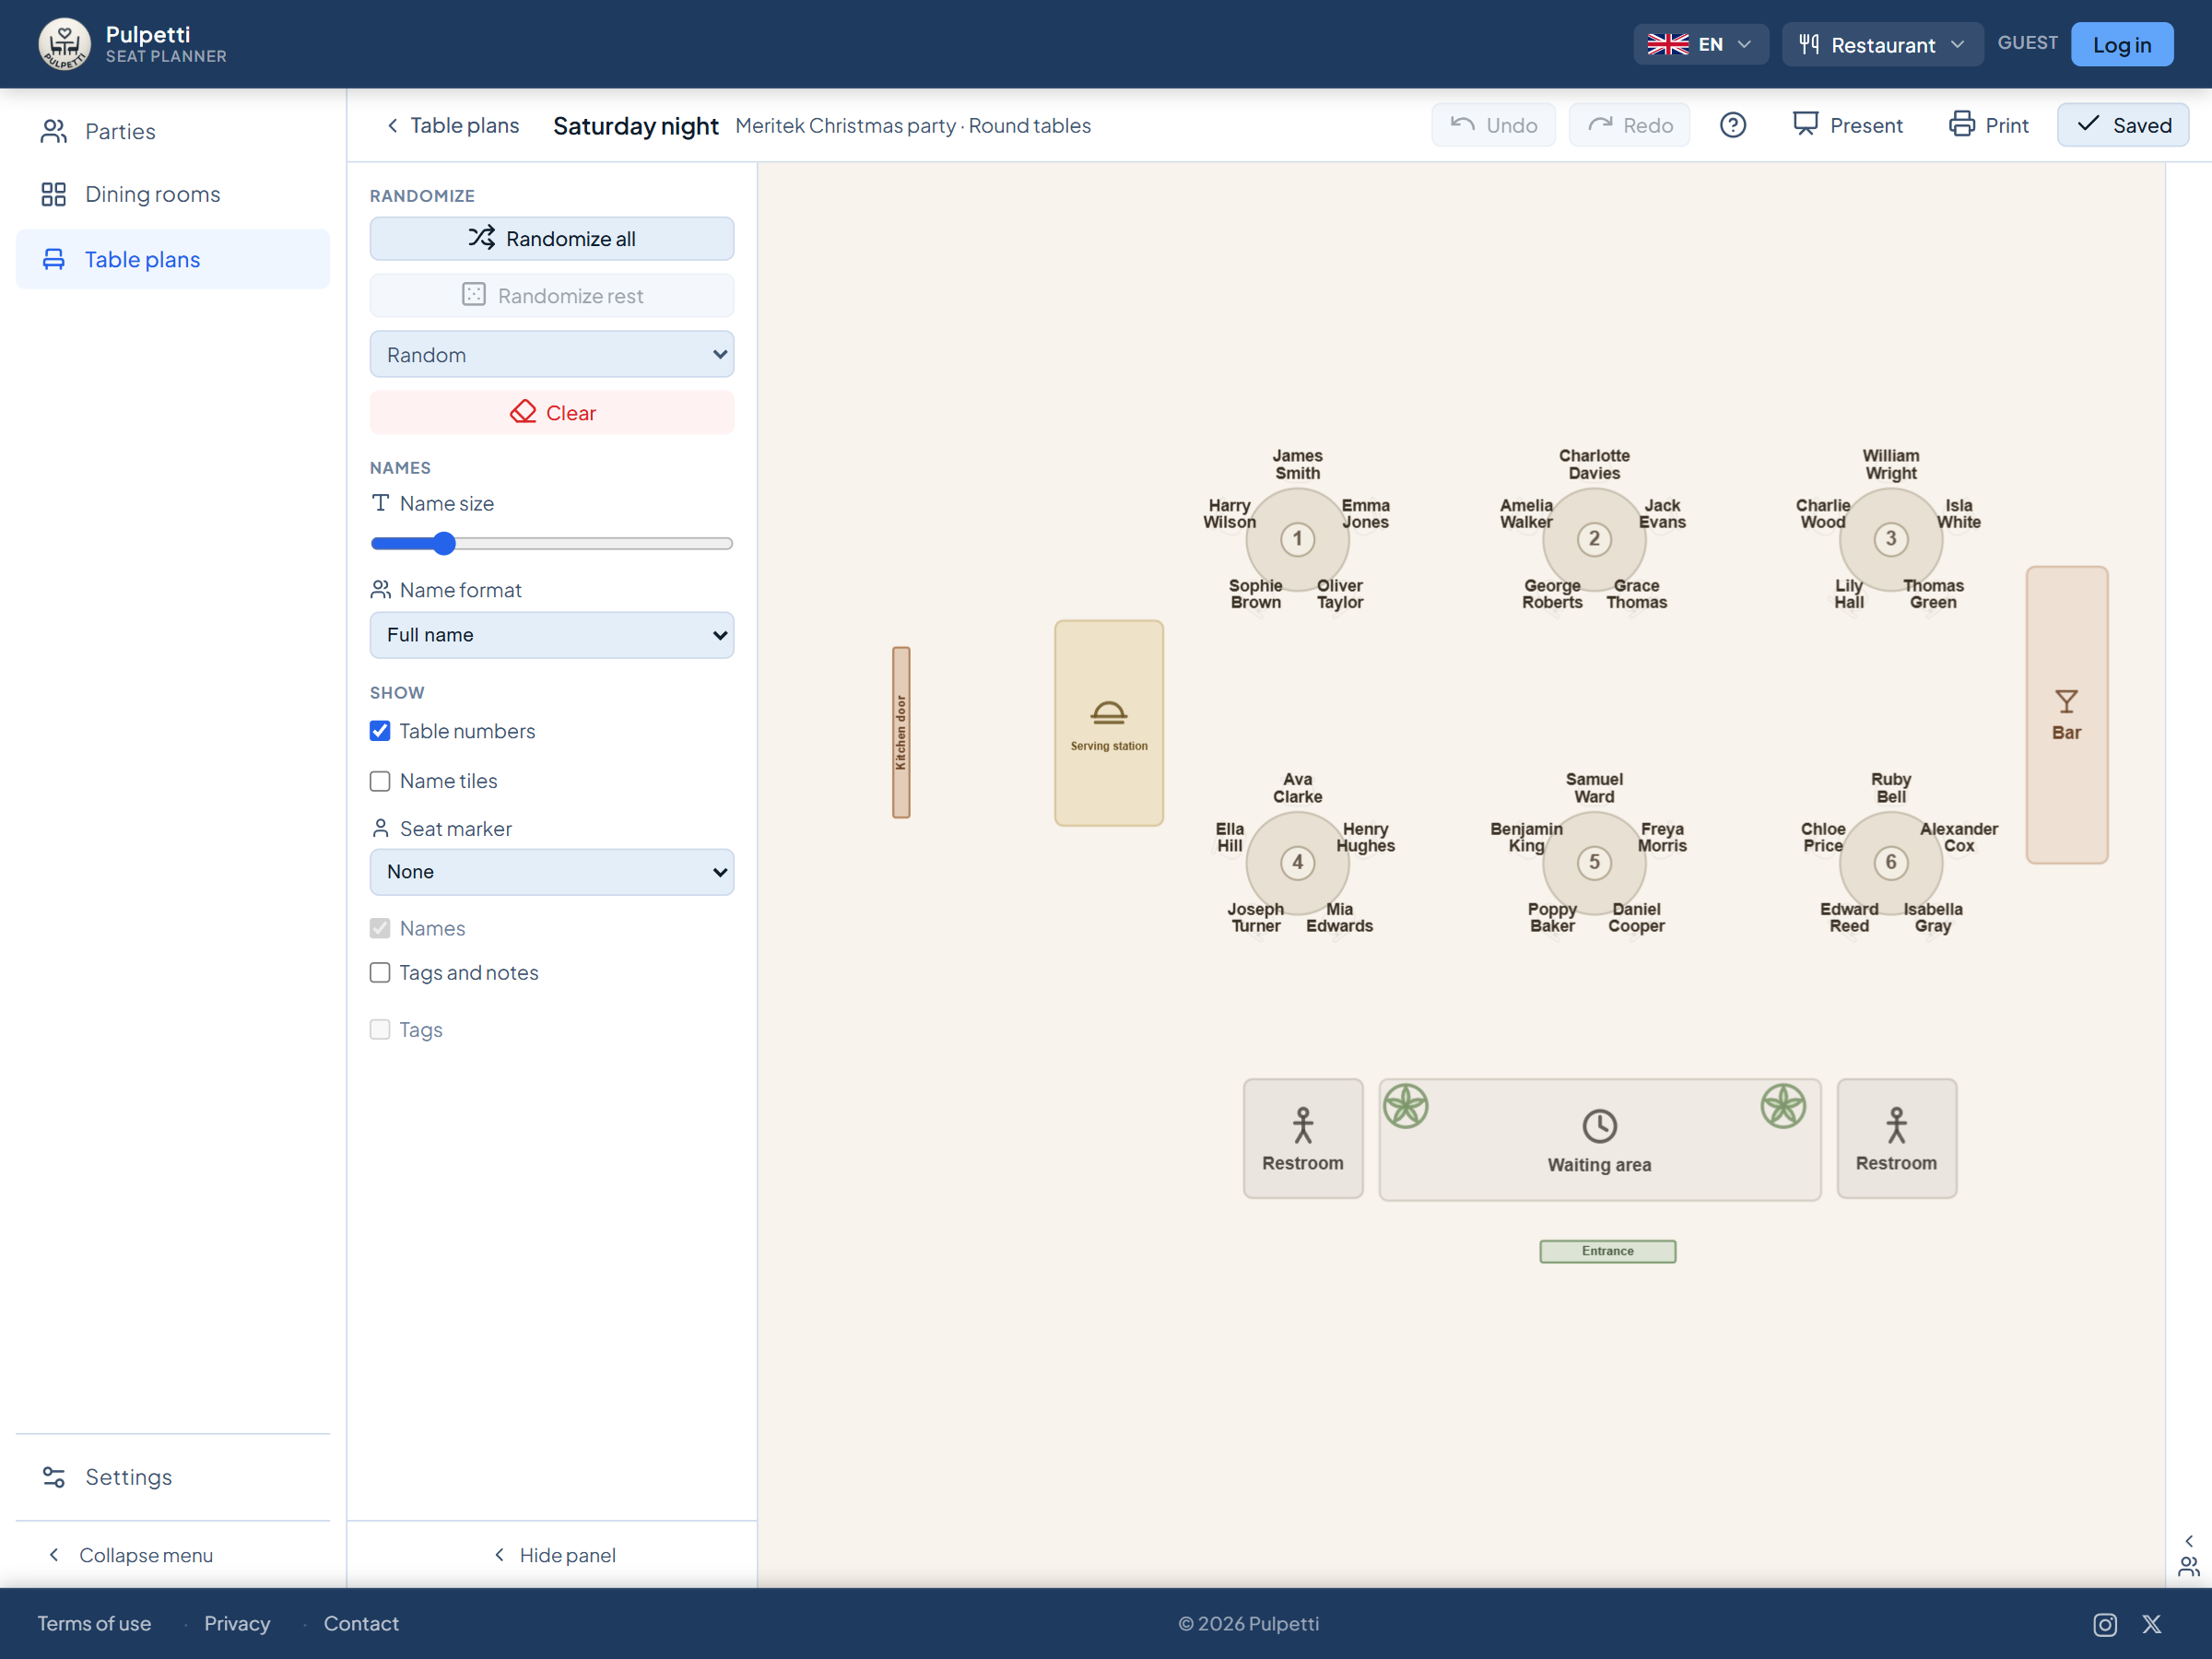Click the red Clear button

[x=552, y=413]
